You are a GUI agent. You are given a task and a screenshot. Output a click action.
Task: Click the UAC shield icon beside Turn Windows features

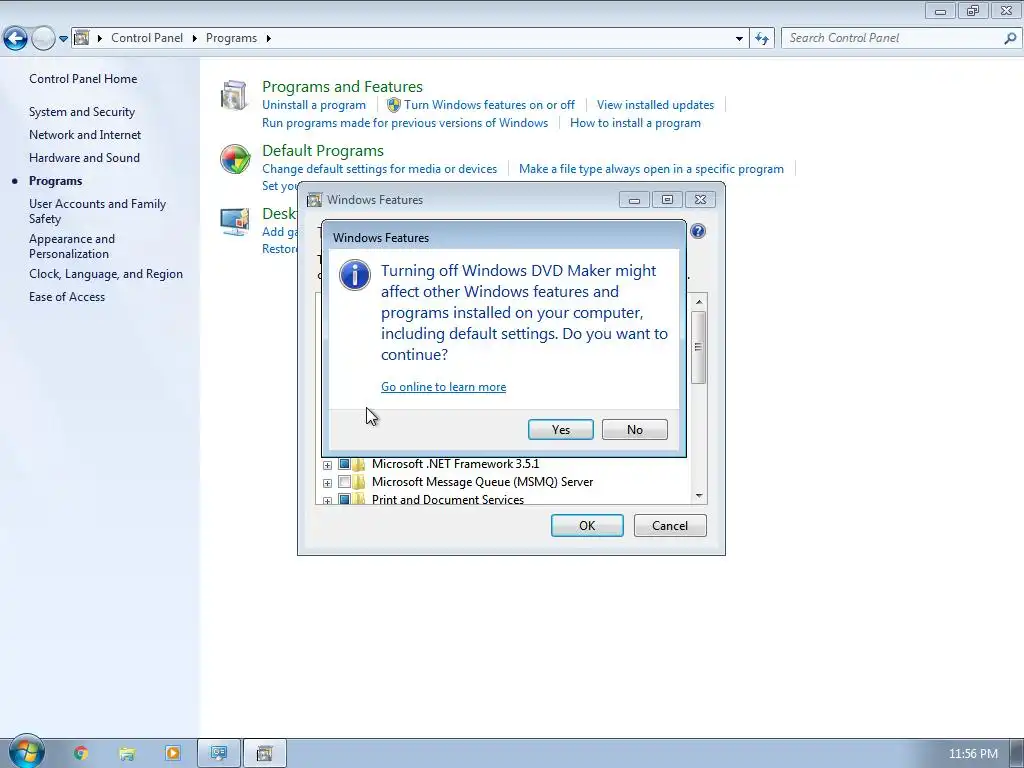(x=393, y=104)
